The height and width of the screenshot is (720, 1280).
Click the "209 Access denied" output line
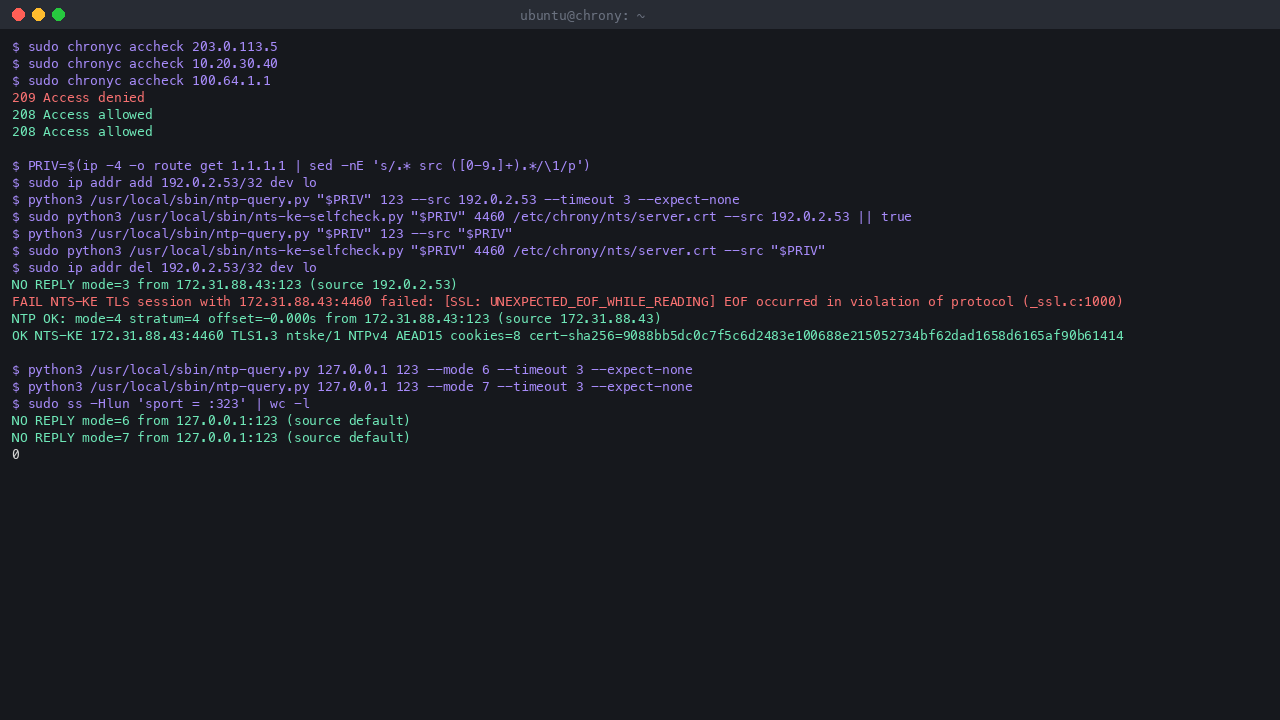(x=78, y=98)
